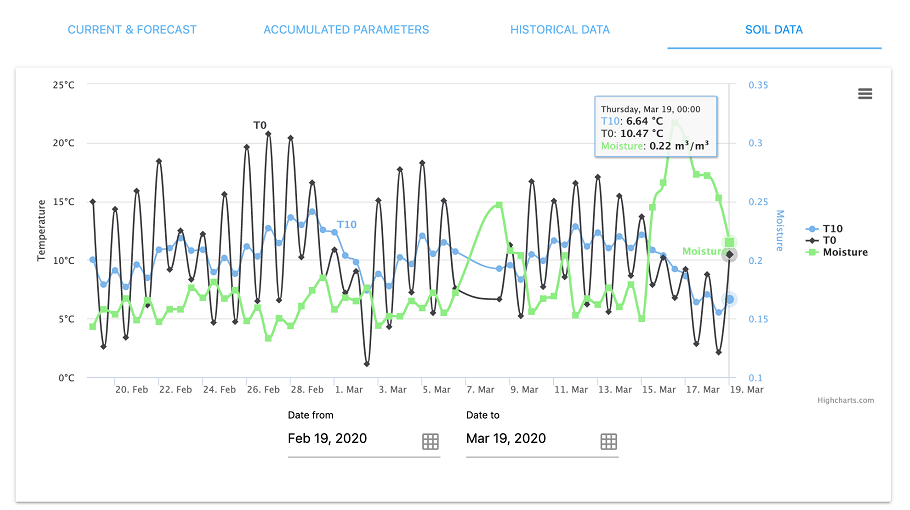Click the highlighted Moisture point on Mar 19
The image size is (910, 510).
(x=729, y=242)
